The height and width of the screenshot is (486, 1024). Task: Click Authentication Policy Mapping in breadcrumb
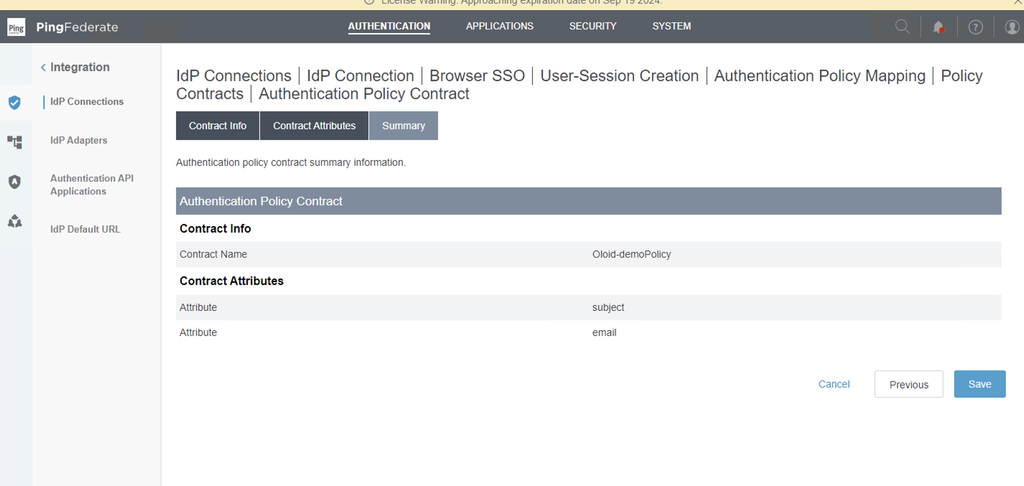(x=820, y=76)
